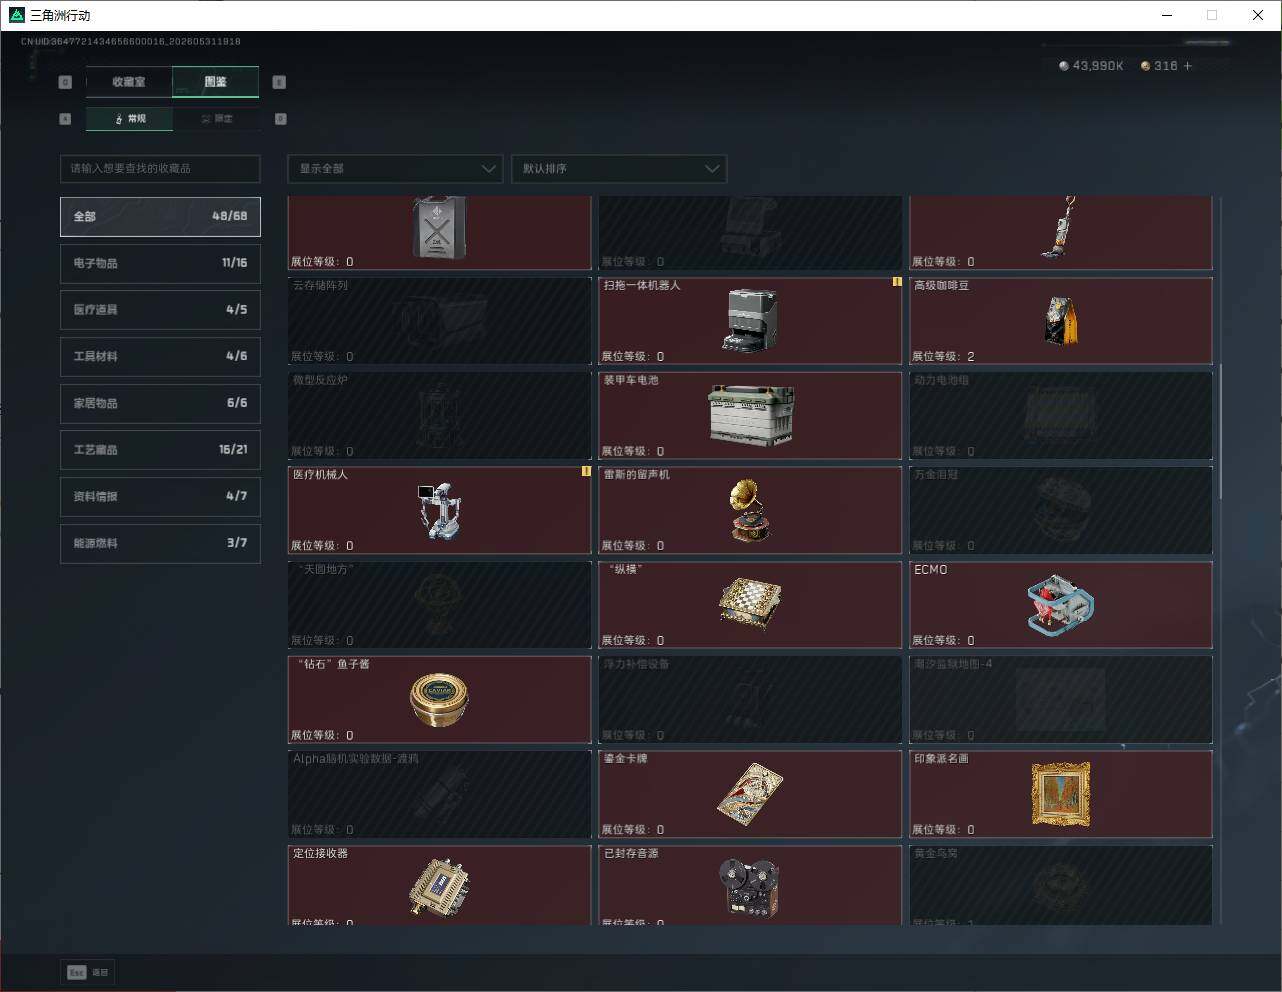Filter by 医疗道具 4/5 category

point(160,310)
